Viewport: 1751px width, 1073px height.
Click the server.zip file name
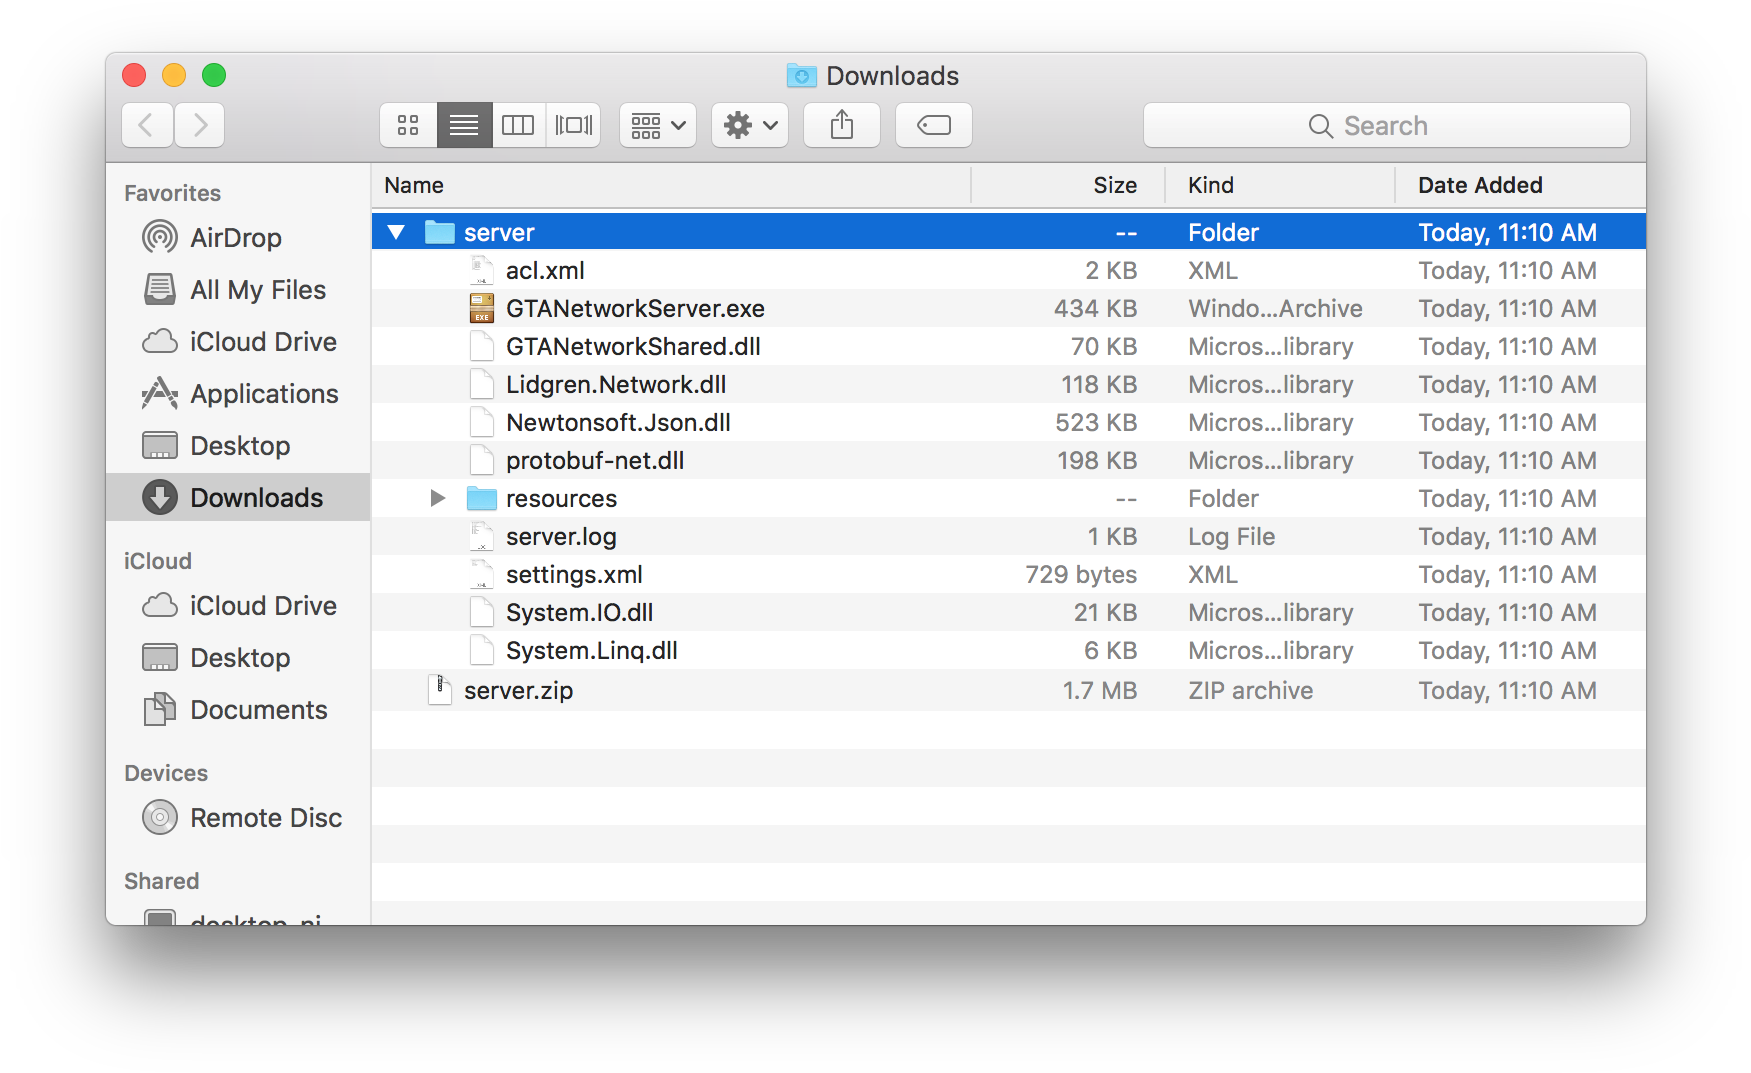point(518,691)
